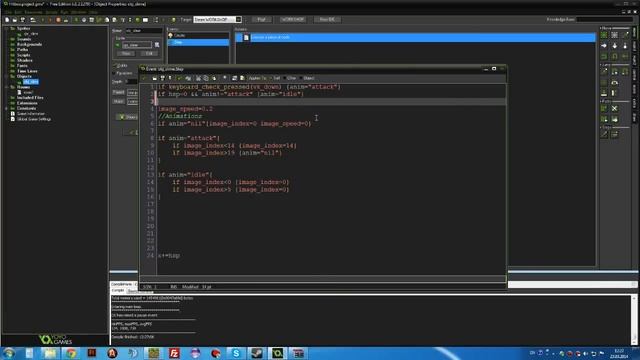
Task: Open Global Game Settings in tree
Action: [x=33, y=119]
